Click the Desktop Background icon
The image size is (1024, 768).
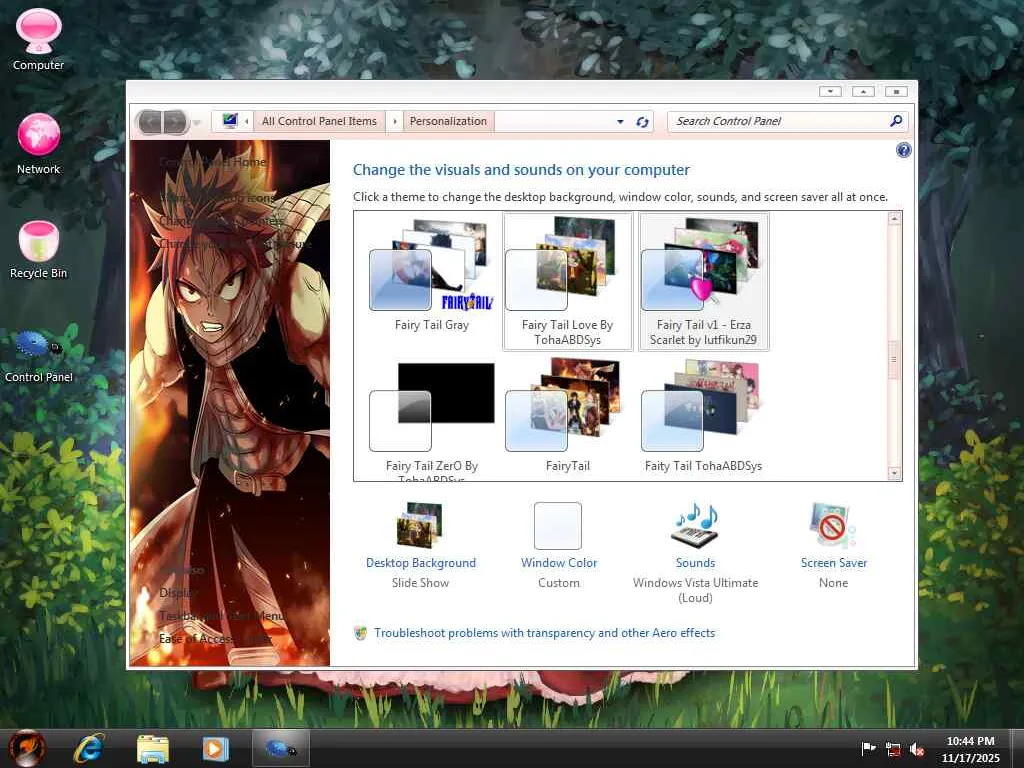pos(420,525)
